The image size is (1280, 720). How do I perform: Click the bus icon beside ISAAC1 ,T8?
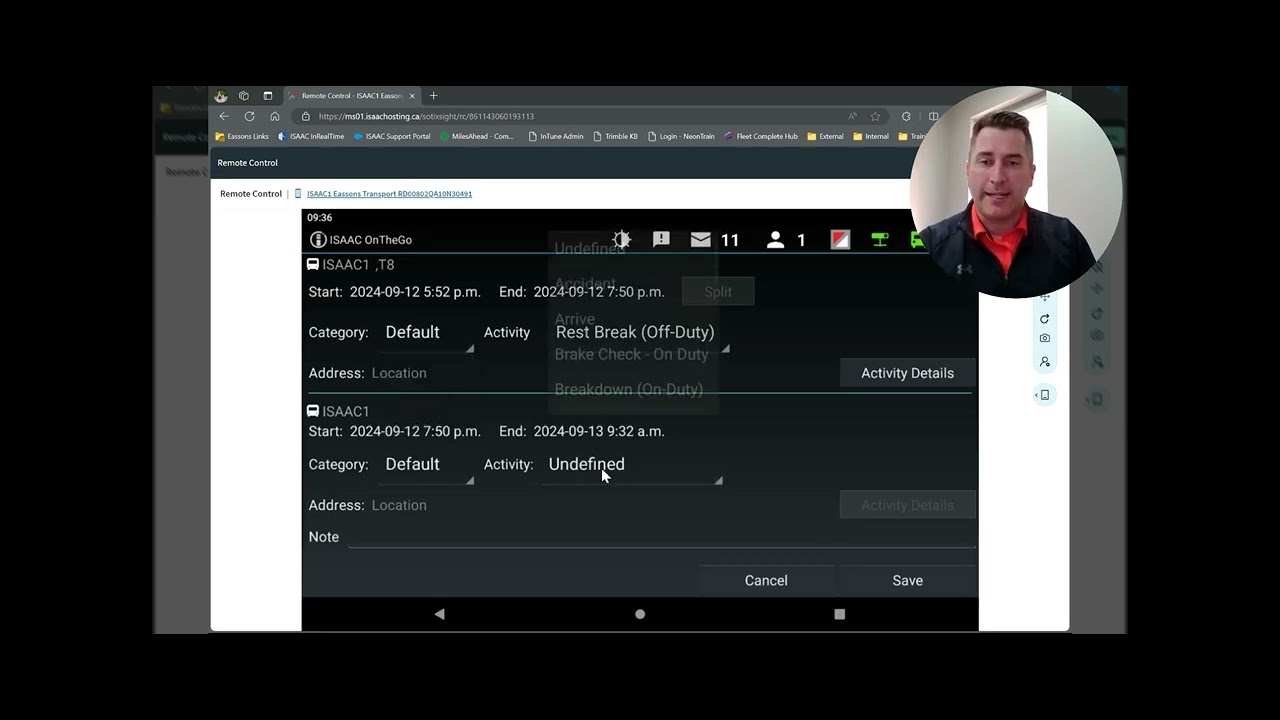313,265
